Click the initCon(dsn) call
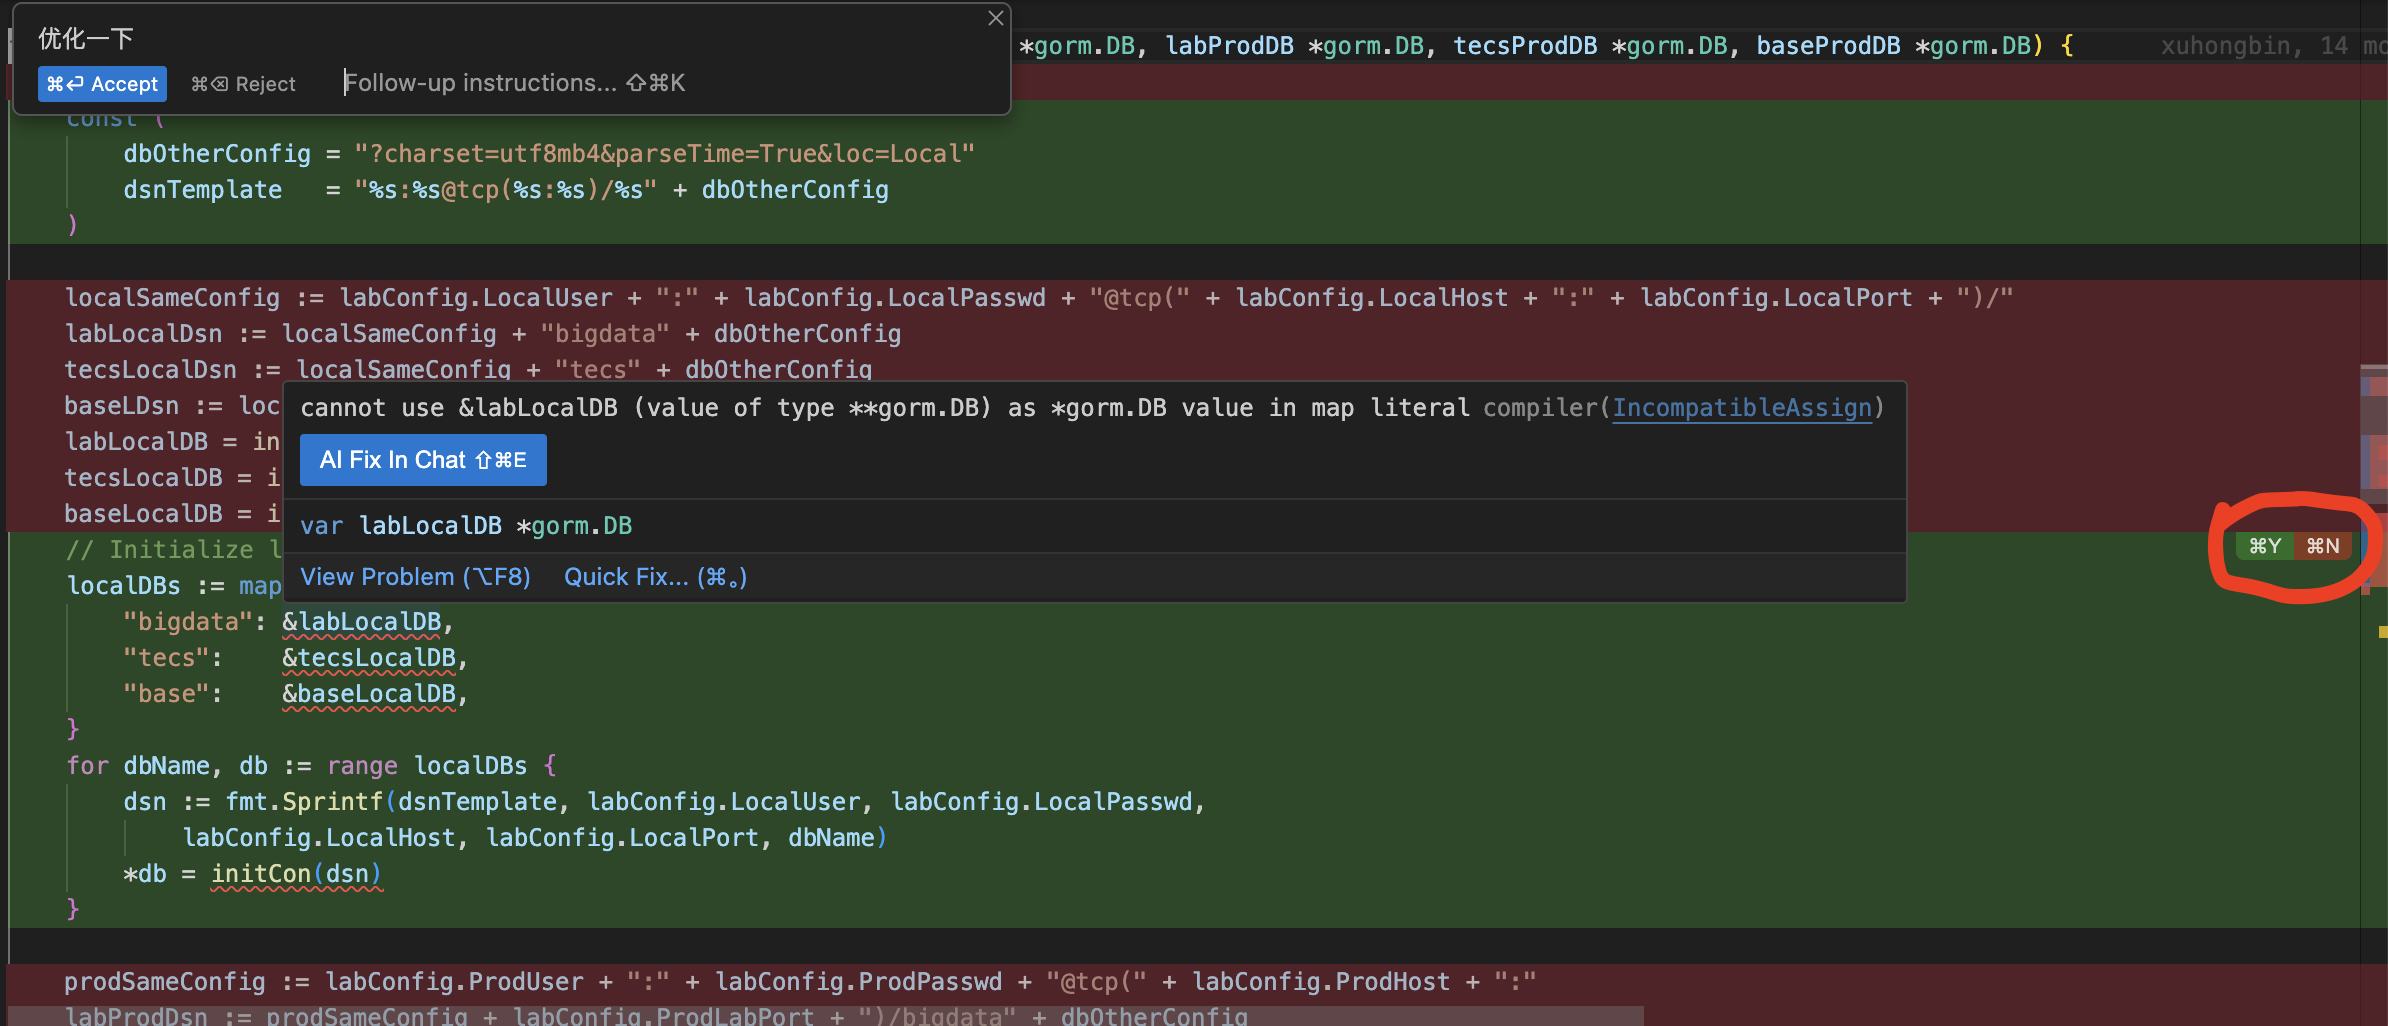This screenshot has width=2388, height=1026. pos(296,874)
